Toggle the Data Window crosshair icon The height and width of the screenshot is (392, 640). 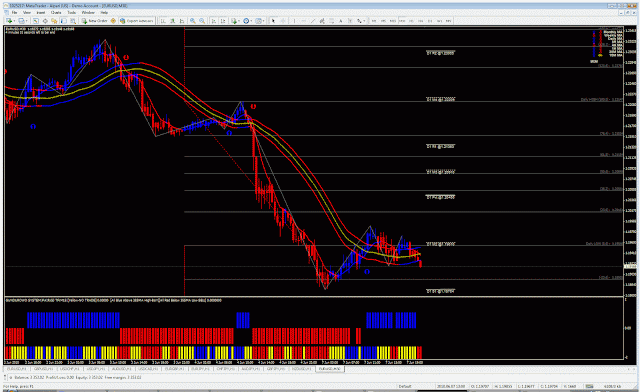click(45, 21)
